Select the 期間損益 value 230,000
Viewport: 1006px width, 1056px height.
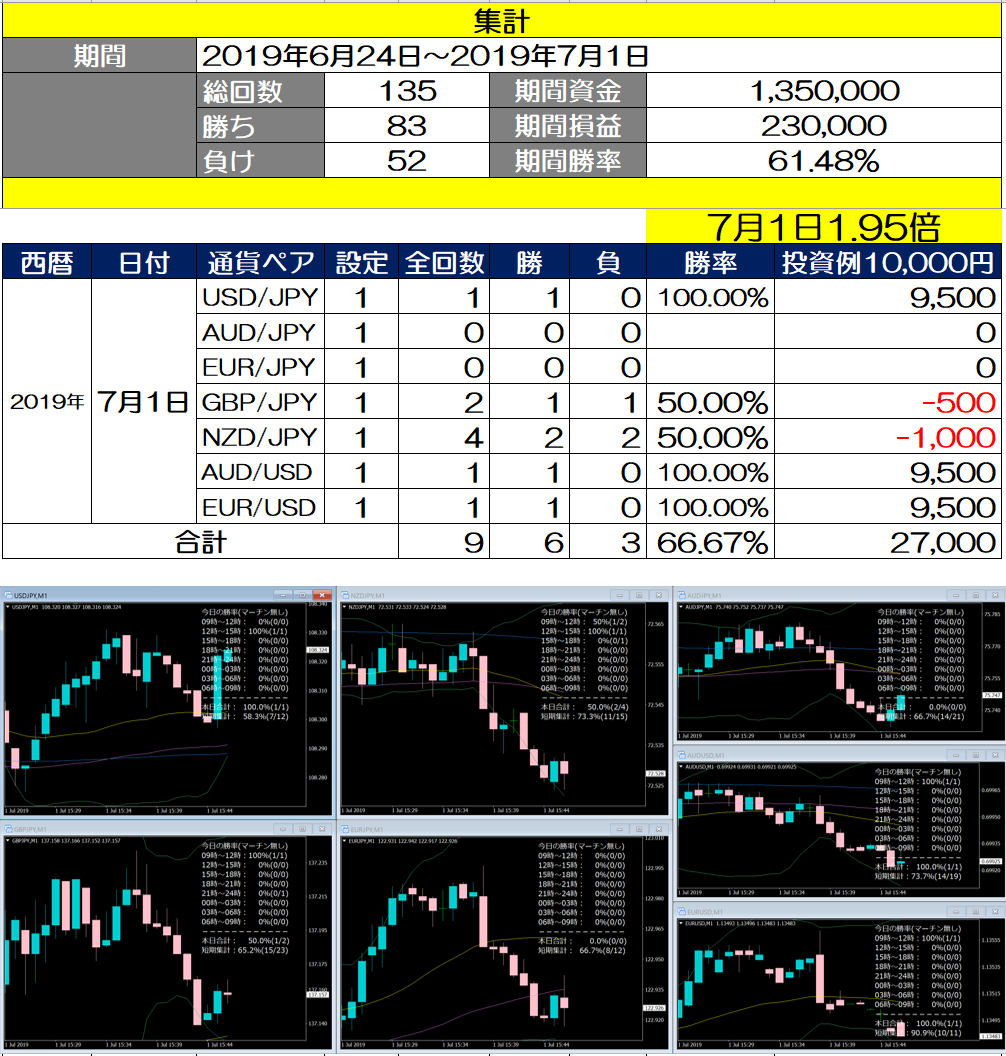tap(824, 125)
